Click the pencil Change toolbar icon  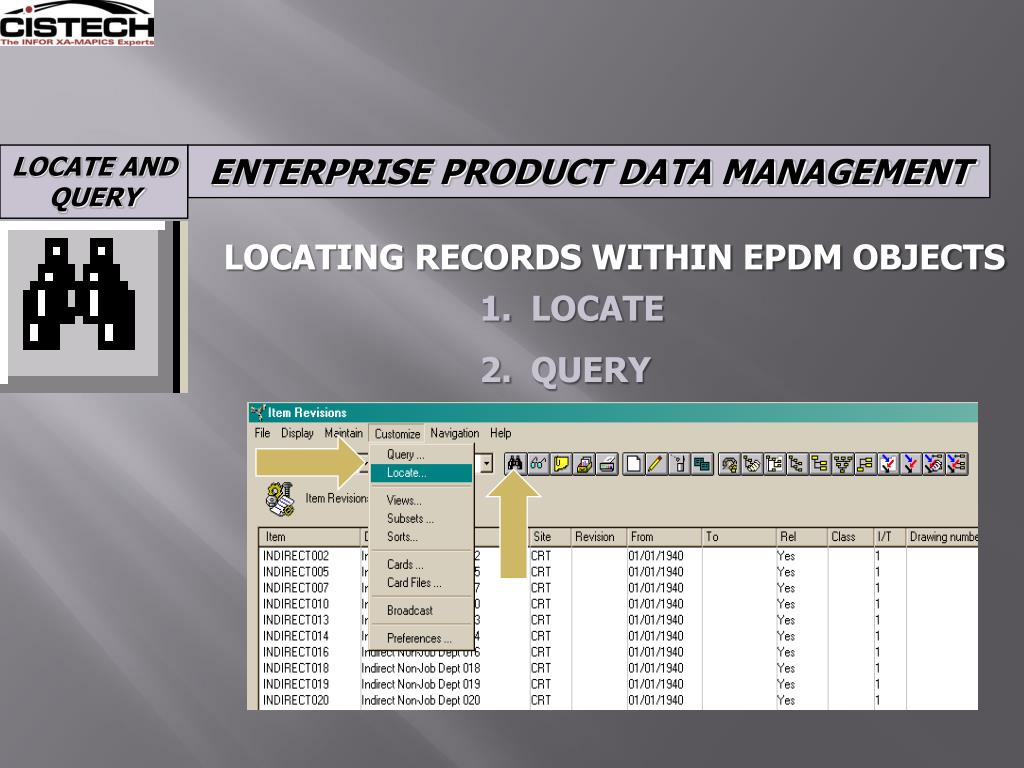(x=656, y=464)
